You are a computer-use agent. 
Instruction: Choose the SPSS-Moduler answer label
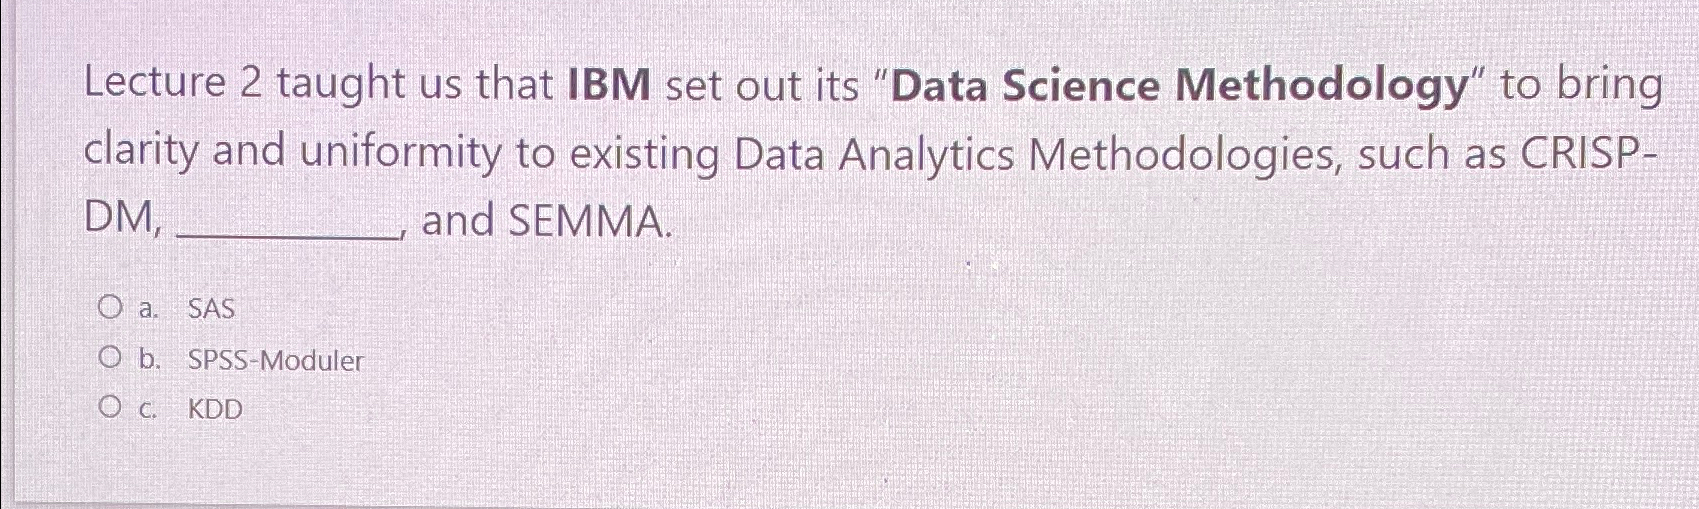[276, 360]
